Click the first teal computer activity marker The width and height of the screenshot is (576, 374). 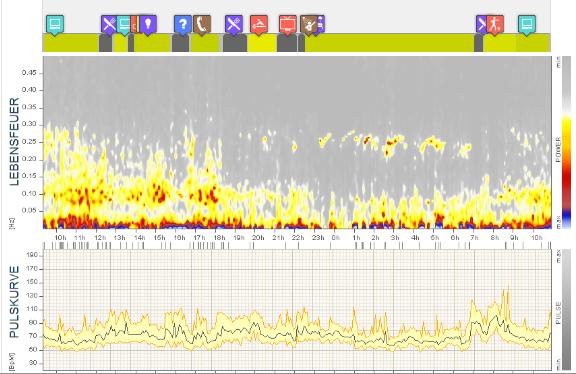(55, 24)
